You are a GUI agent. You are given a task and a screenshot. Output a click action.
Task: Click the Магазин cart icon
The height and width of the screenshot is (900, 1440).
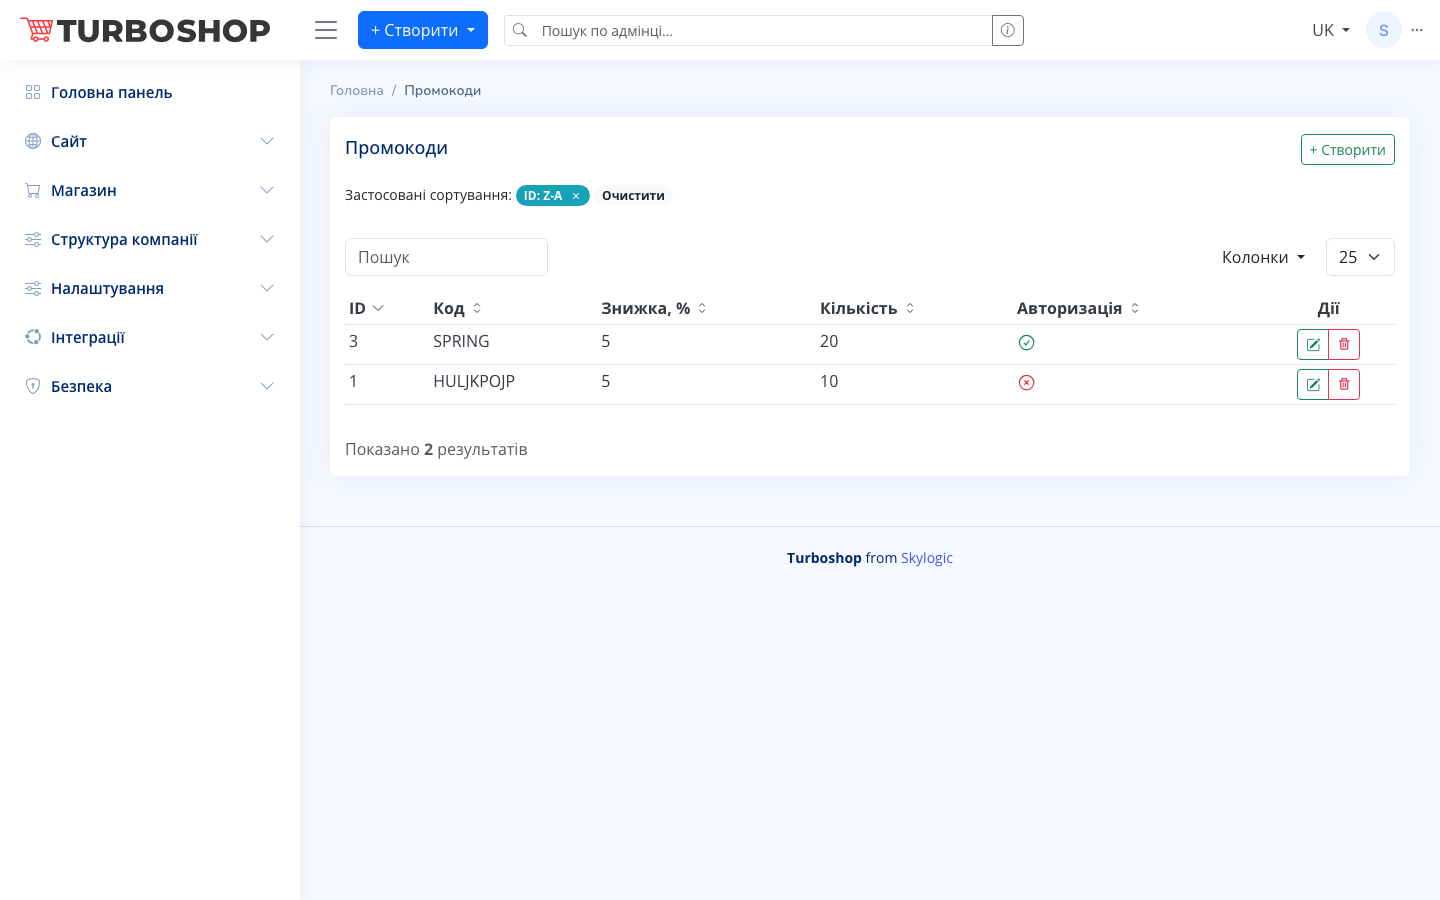(33, 190)
